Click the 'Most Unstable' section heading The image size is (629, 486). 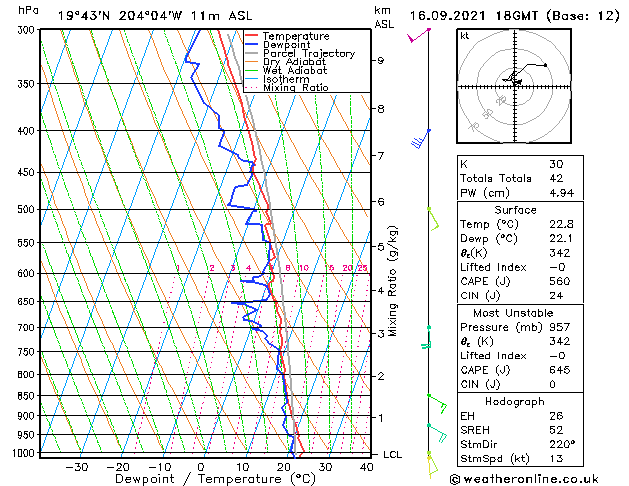tap(513, 313)
